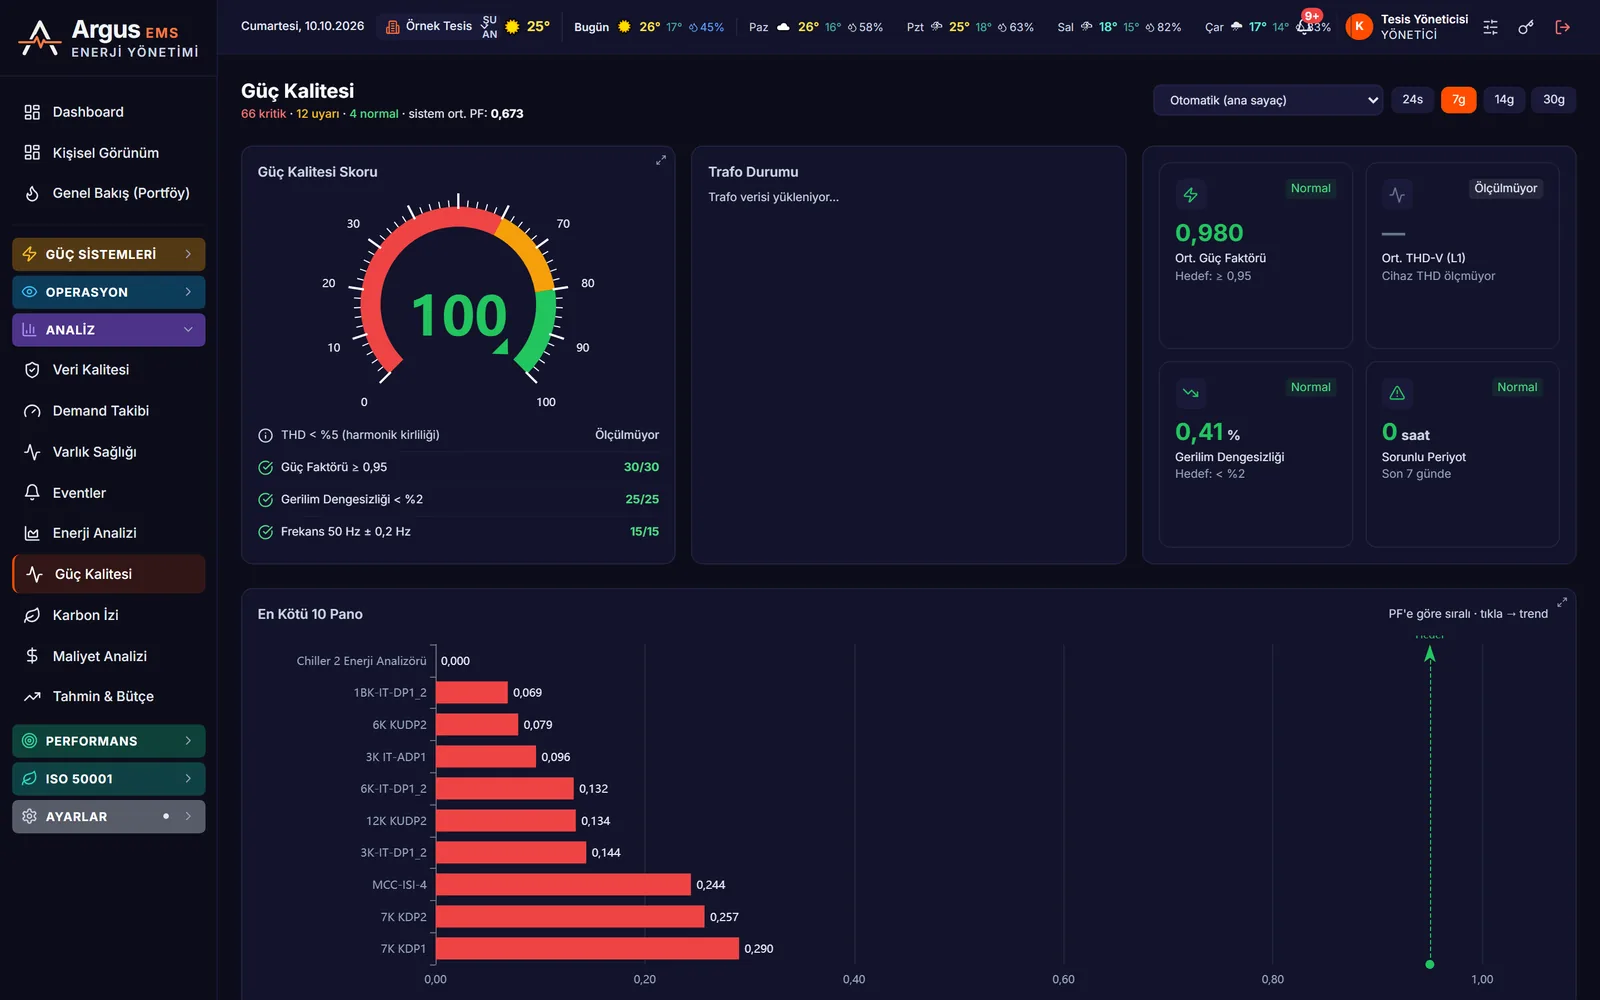Click the key icon in header
Viewport: 1600px width, 1000px height.
click(x=1526, y=27)
